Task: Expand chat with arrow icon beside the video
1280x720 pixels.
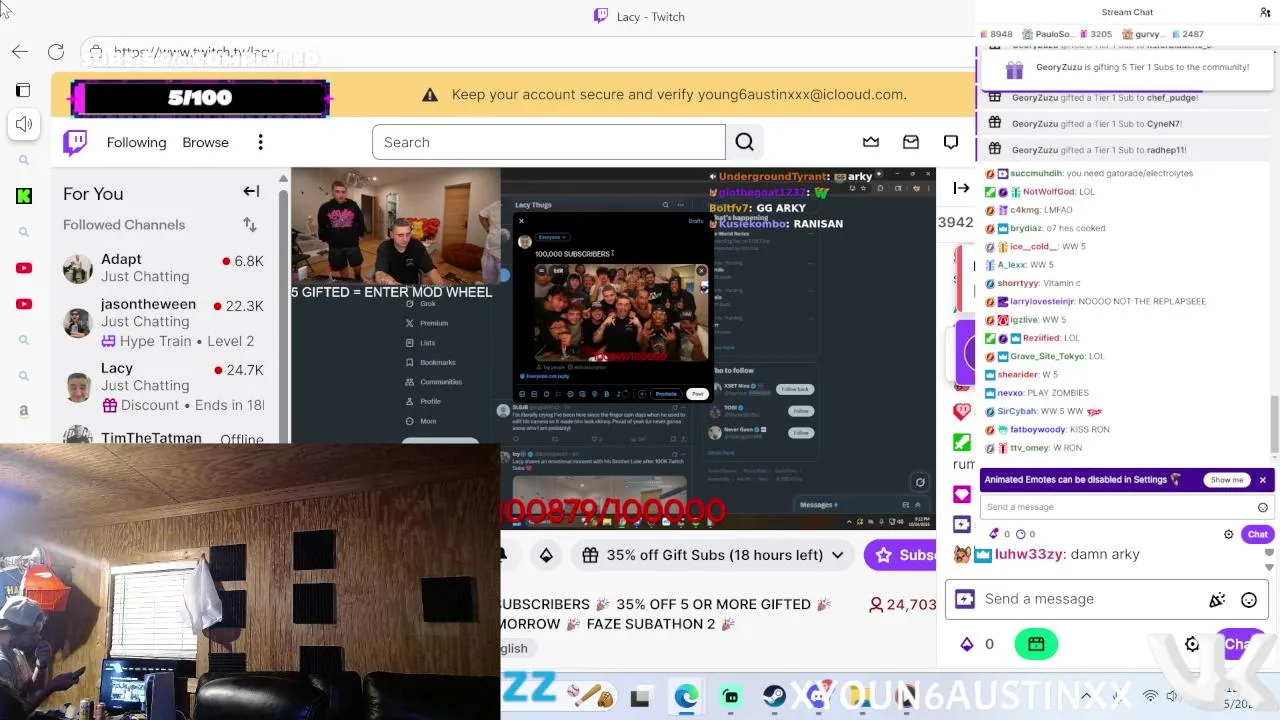Action: click(x=961, y=188)
